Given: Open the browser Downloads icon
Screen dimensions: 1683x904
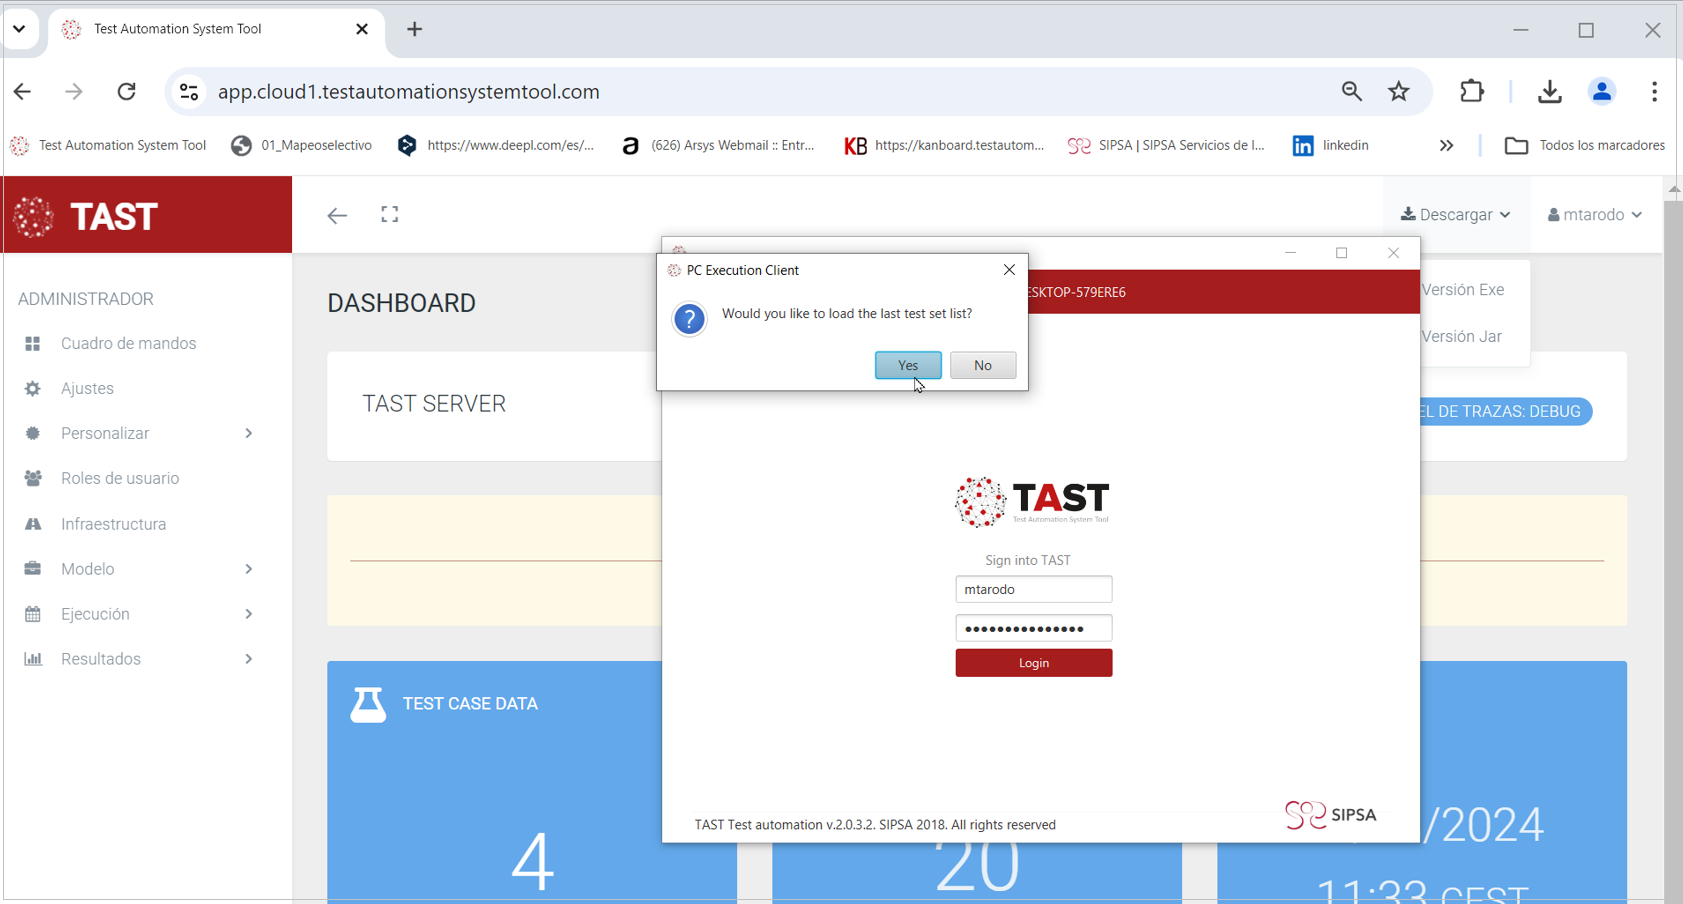Looking at the screenshot, I should (x=1549, y=91).
